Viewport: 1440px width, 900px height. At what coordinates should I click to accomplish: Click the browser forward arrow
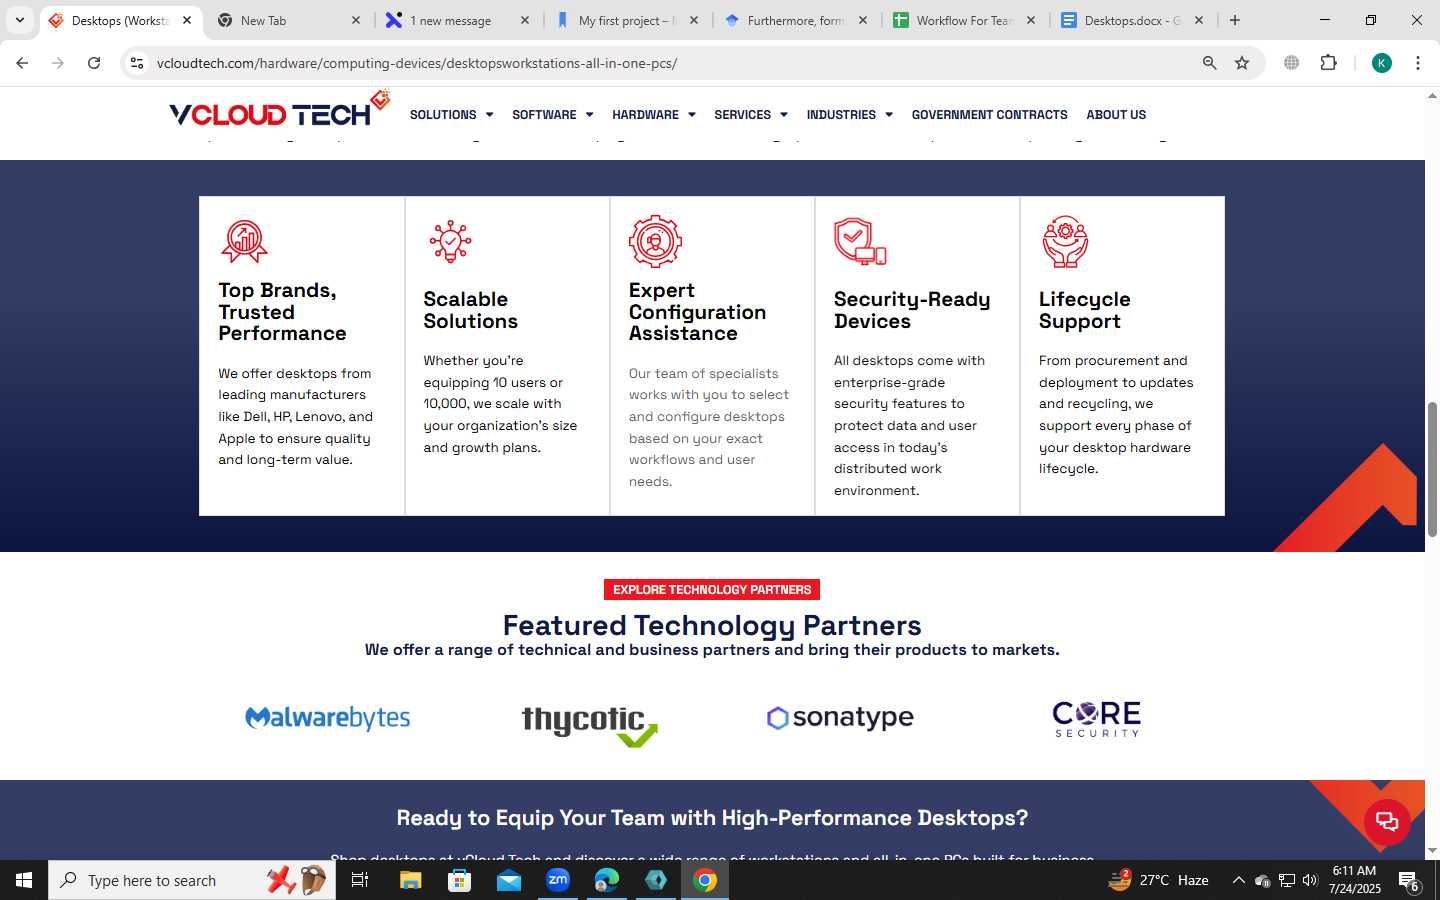point(58,63)
